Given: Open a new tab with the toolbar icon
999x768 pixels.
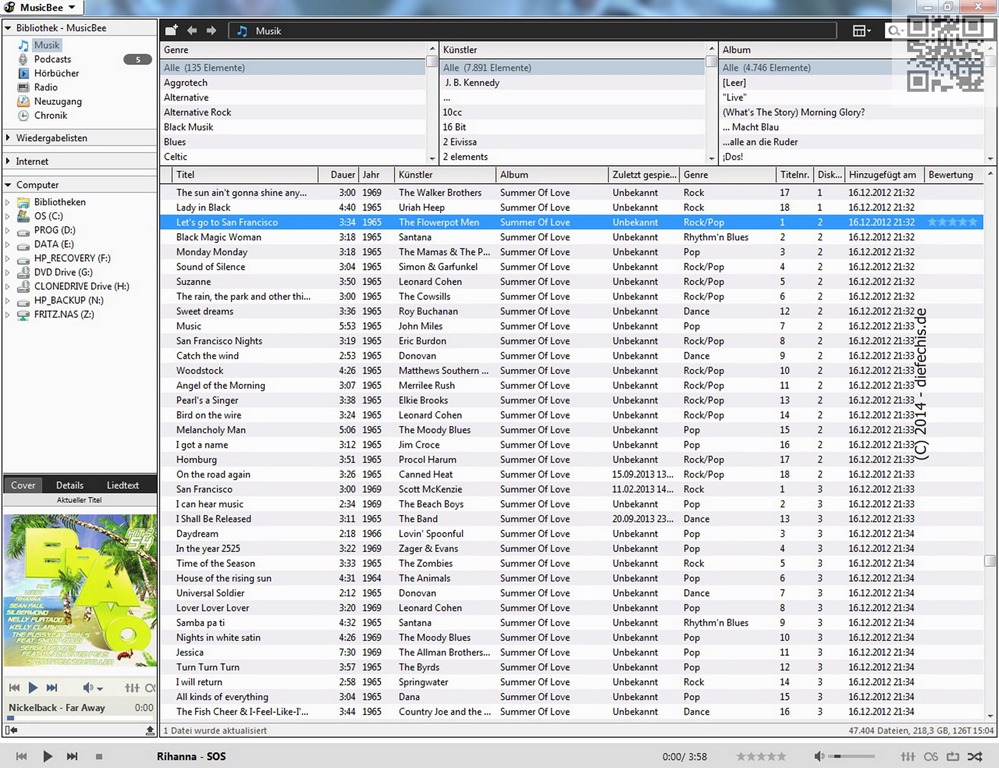Looking at the screenshot, I should click(x=171, y=31).
